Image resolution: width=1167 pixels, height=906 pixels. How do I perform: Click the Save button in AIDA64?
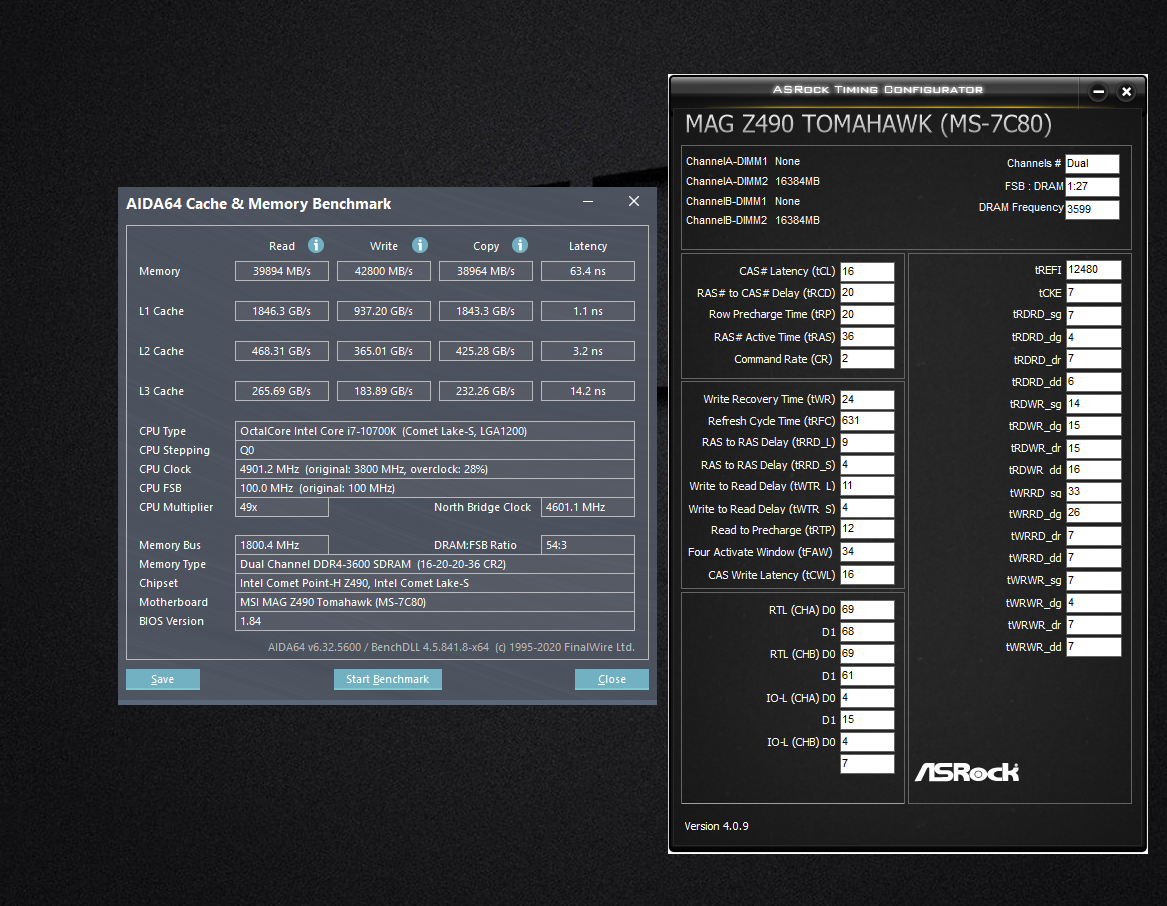point(163,679)
